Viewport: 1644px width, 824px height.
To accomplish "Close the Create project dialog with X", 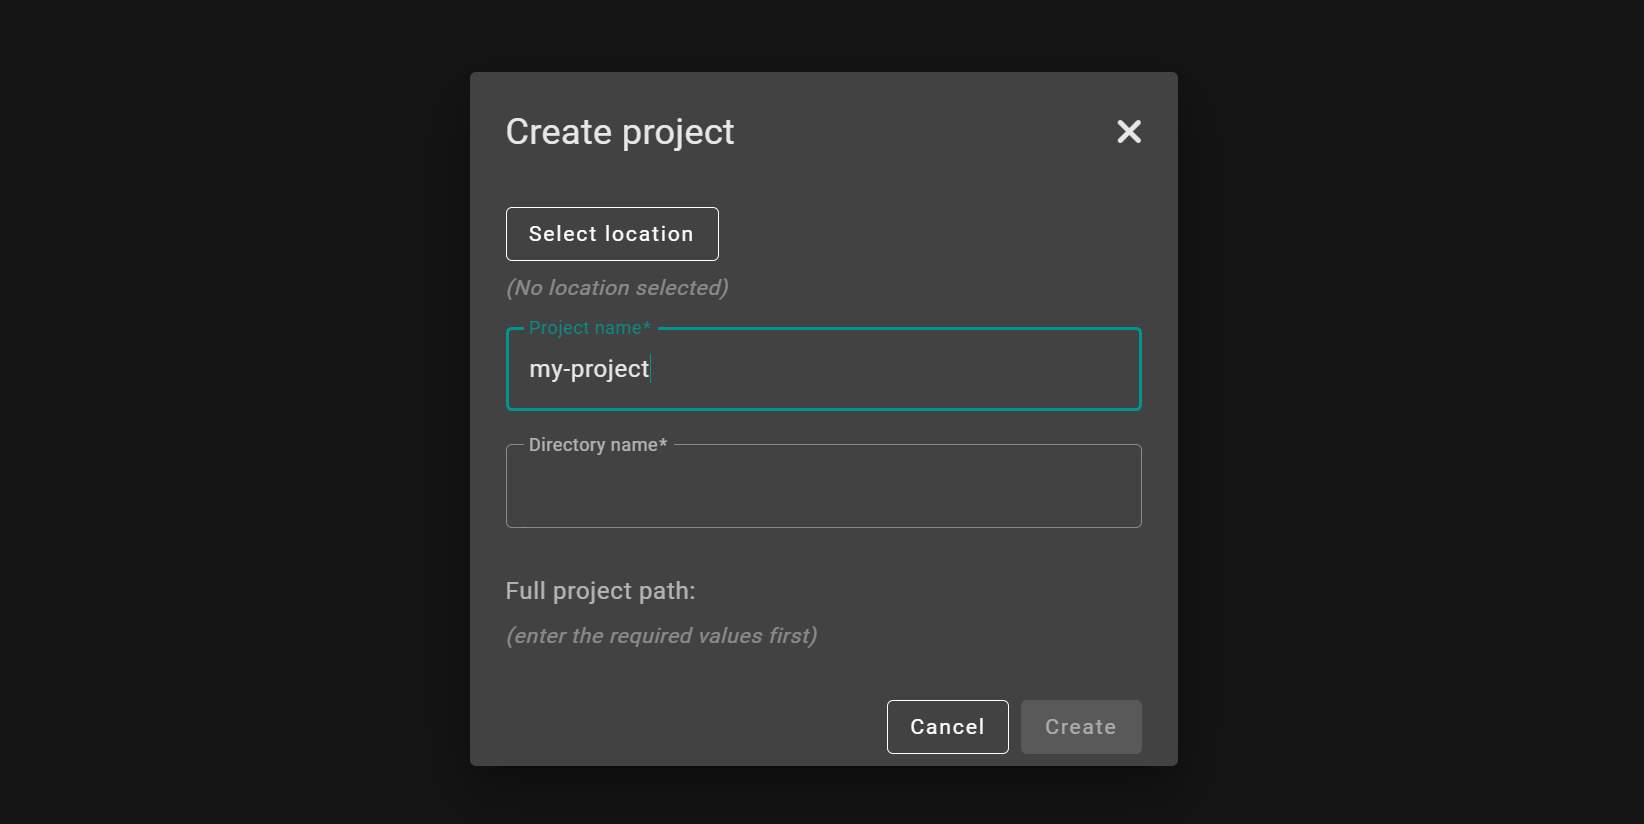I will (x=1129, y=132).
